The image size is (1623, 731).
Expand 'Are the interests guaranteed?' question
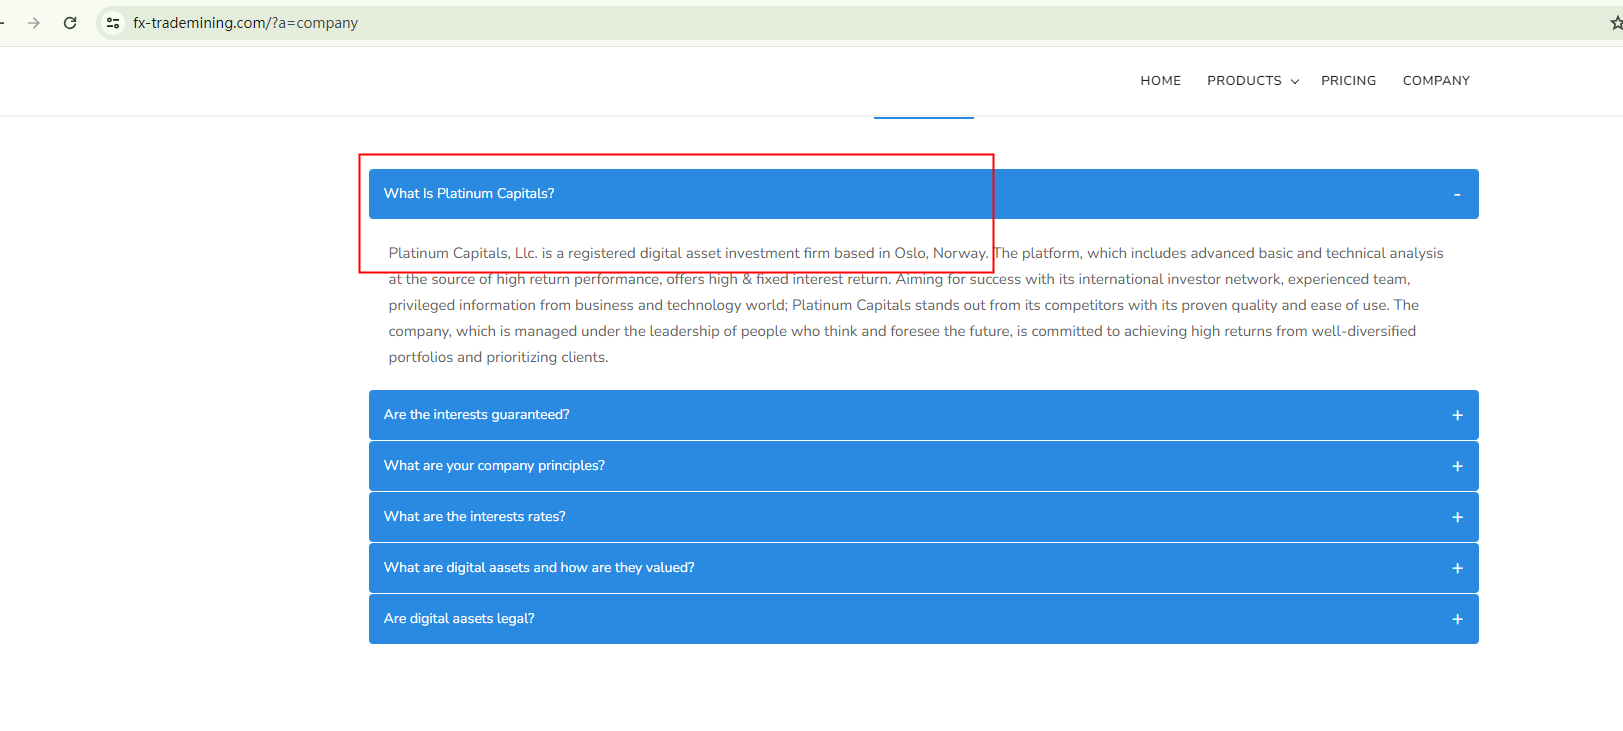pos(923,415)
